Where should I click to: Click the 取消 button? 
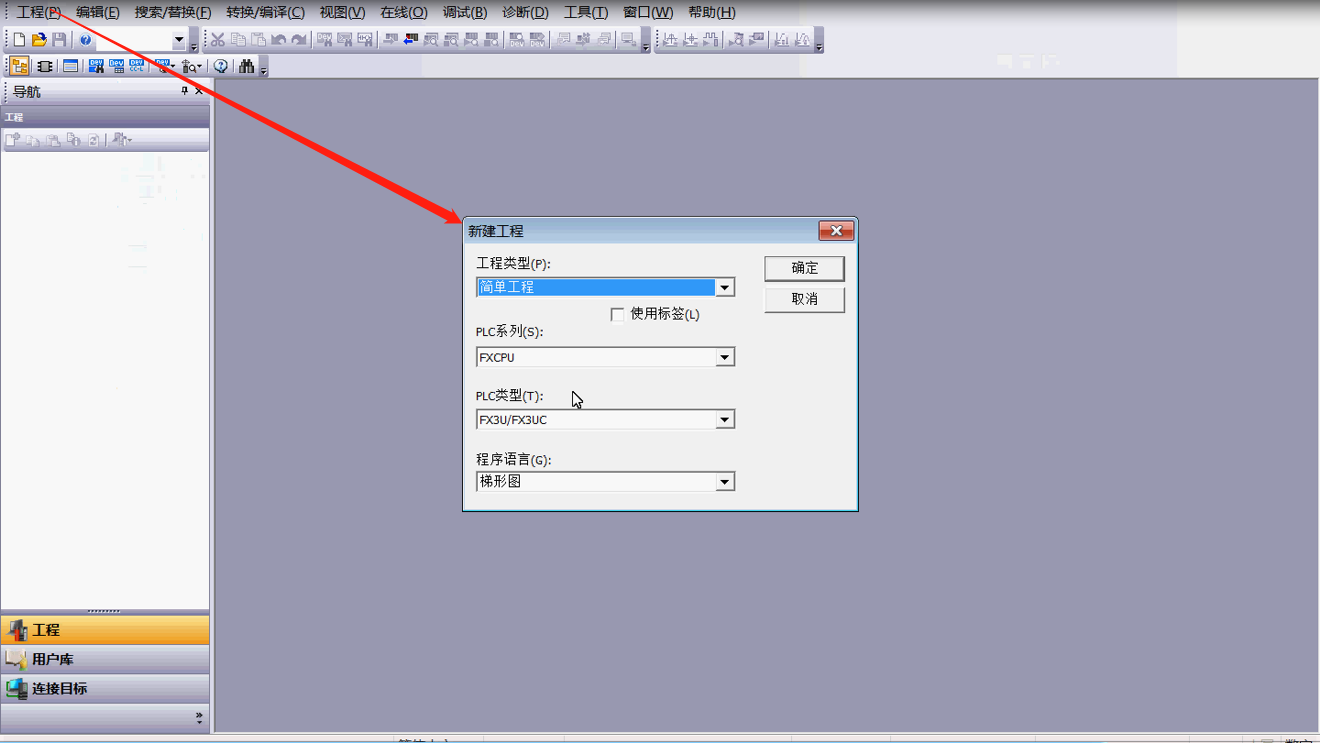pyautogui.click(x=804, y=299)
